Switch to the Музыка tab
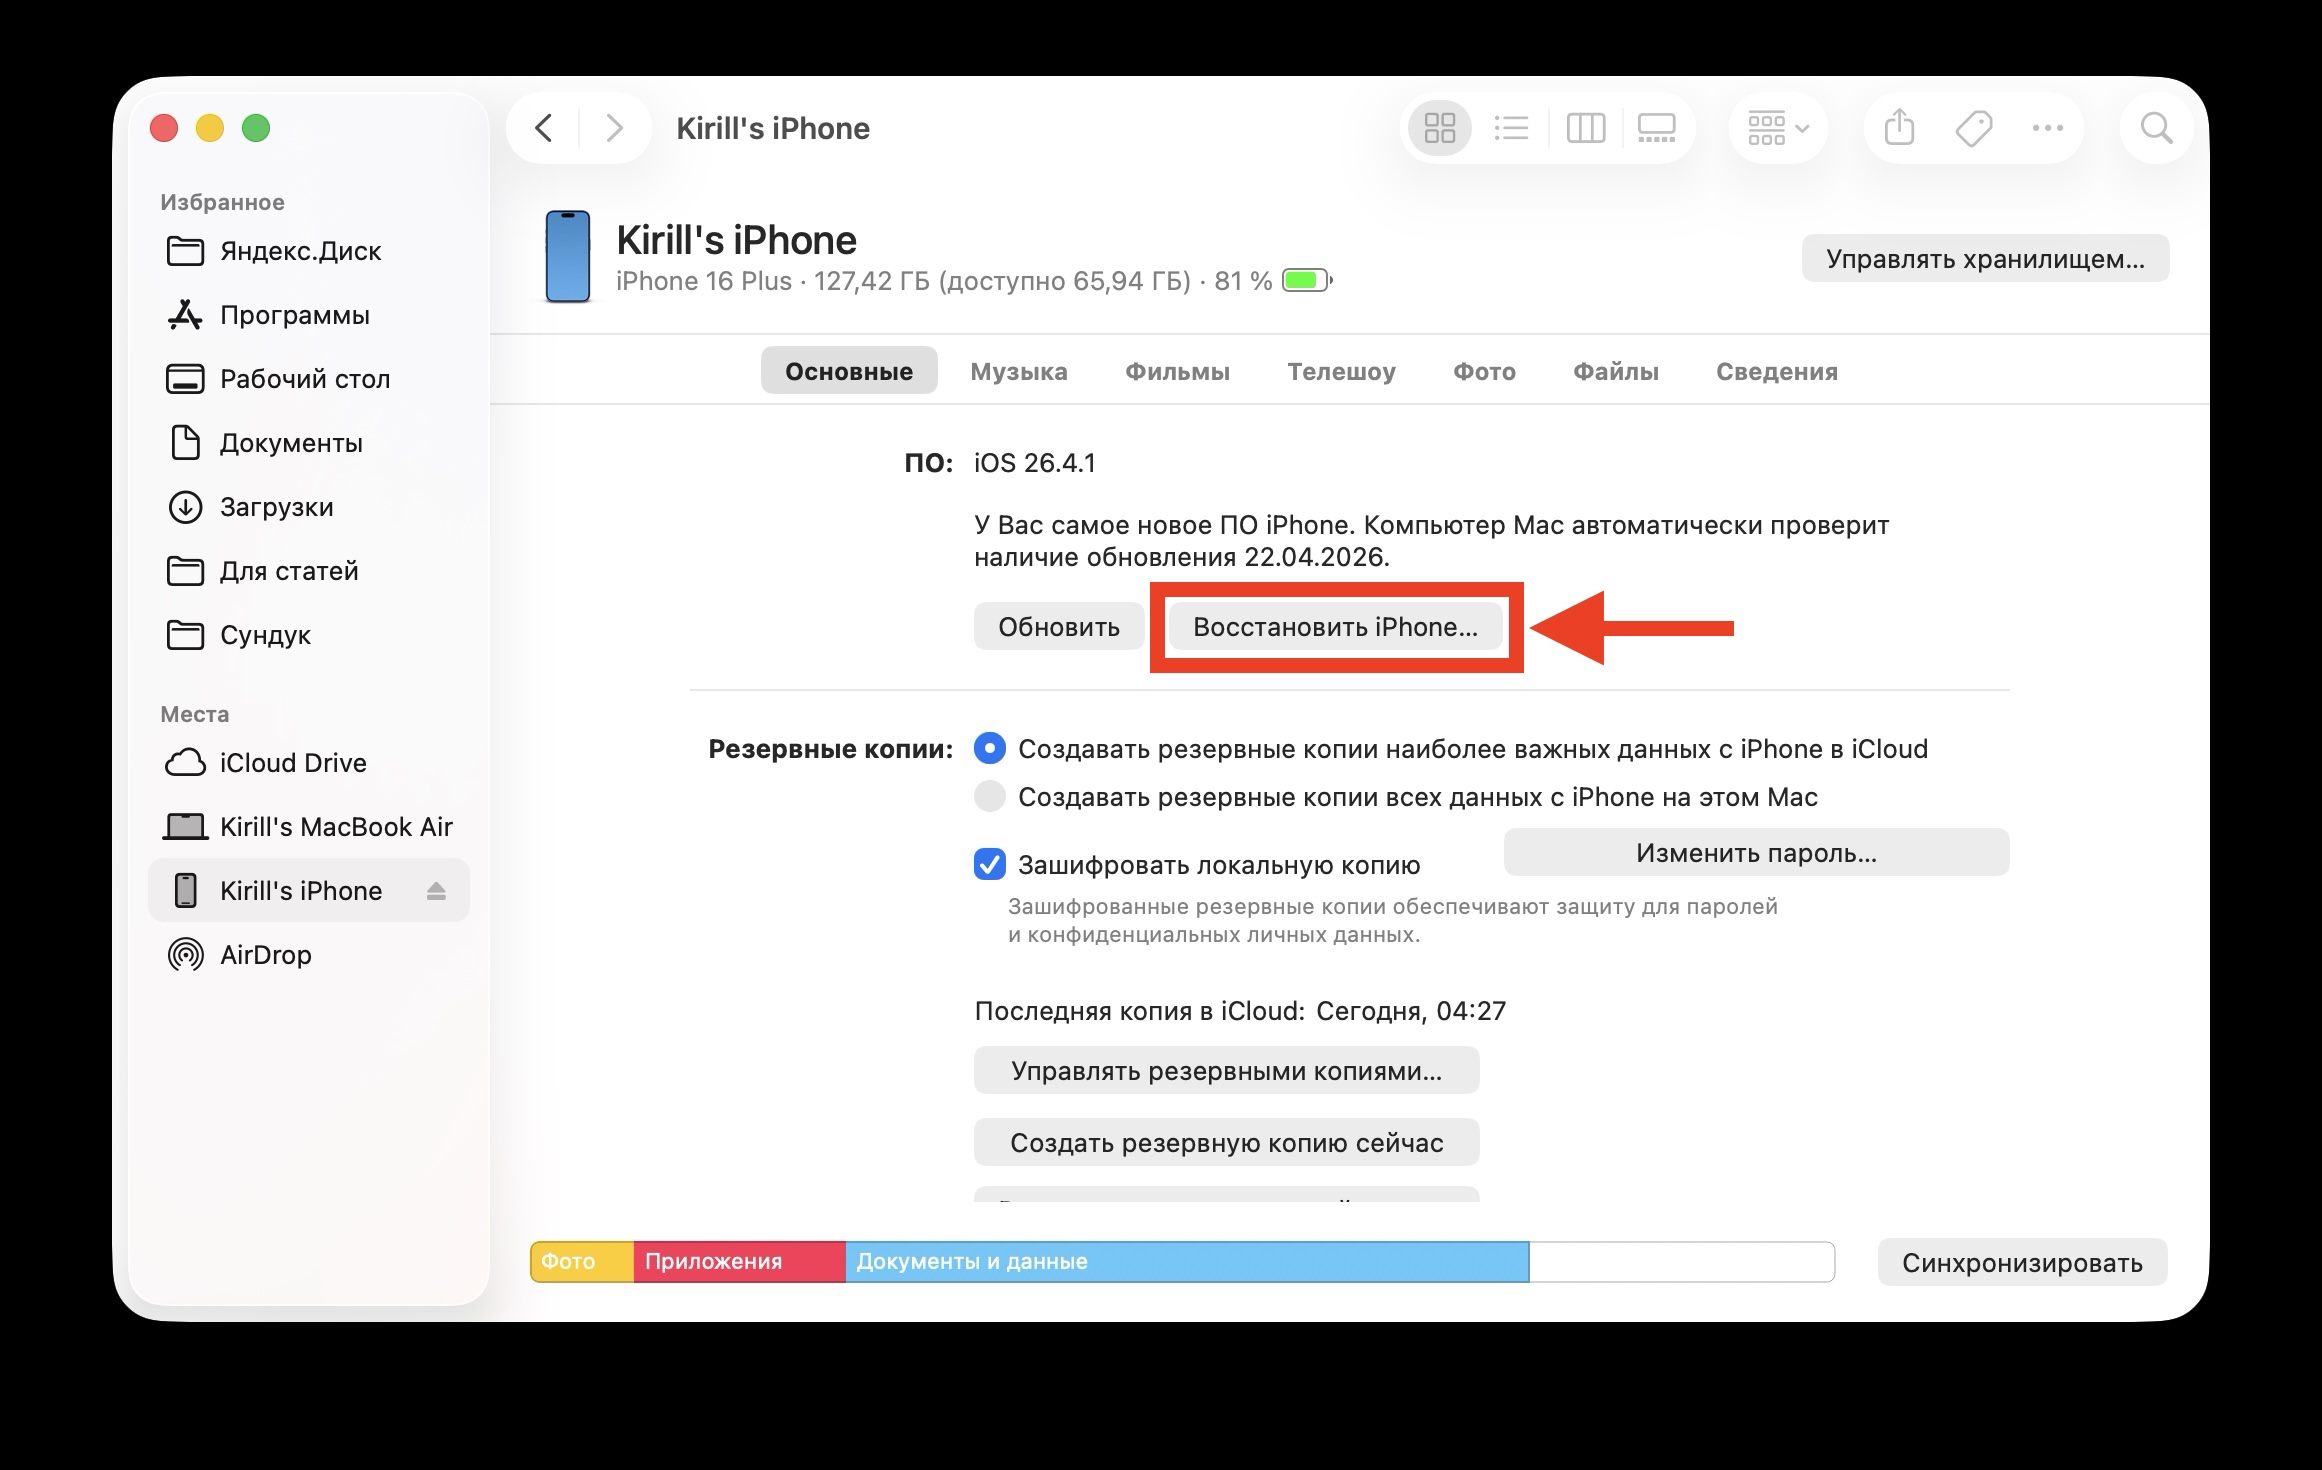 tap(1018, 370)
